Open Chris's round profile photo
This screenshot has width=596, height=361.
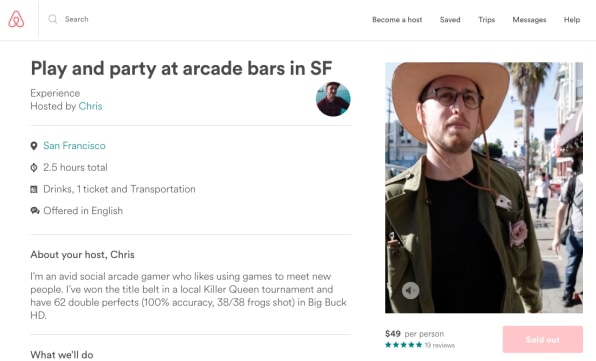coord(333,99)
